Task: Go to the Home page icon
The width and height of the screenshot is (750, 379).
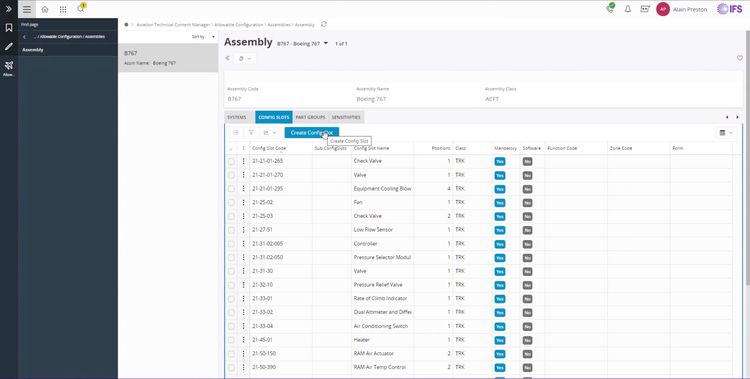Action: point(45,9)
